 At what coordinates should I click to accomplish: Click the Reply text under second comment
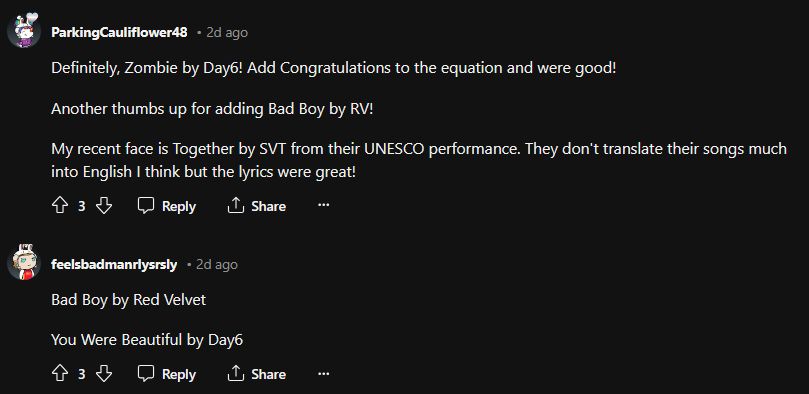[x=179, y=374]
